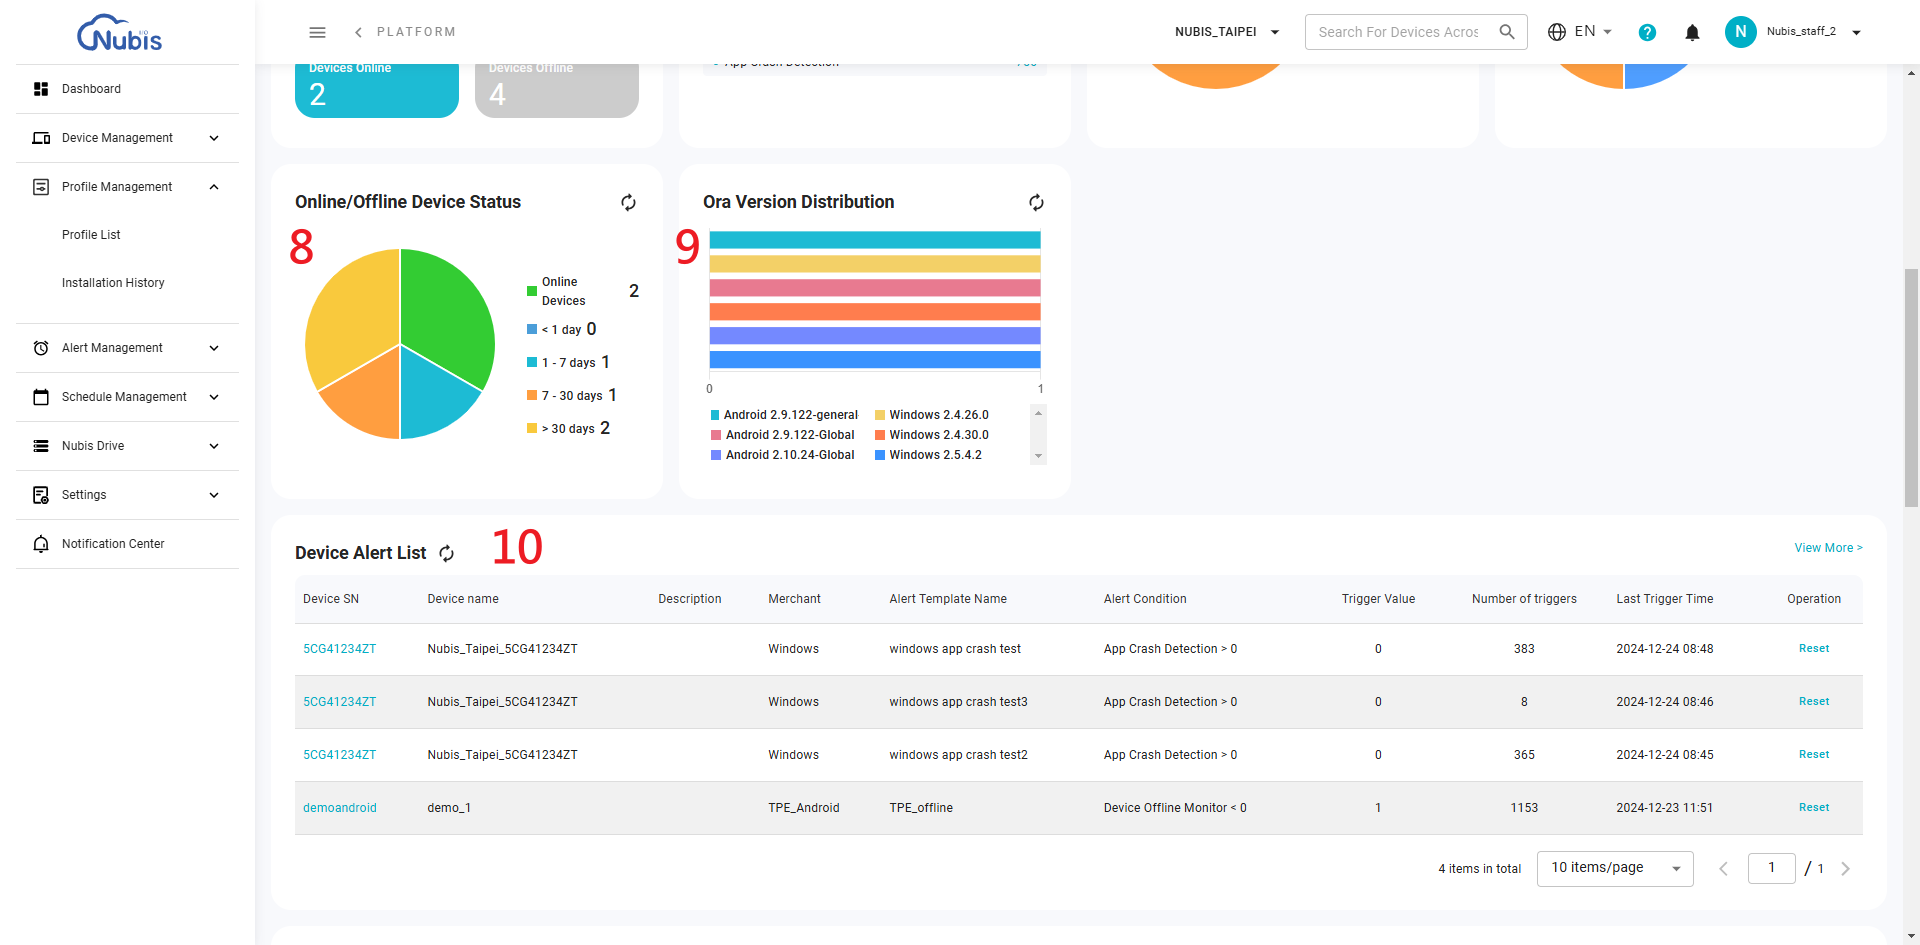Click the Device Management icon
This screenshot has width=1920, height=945.
click(x=41, y=138)
